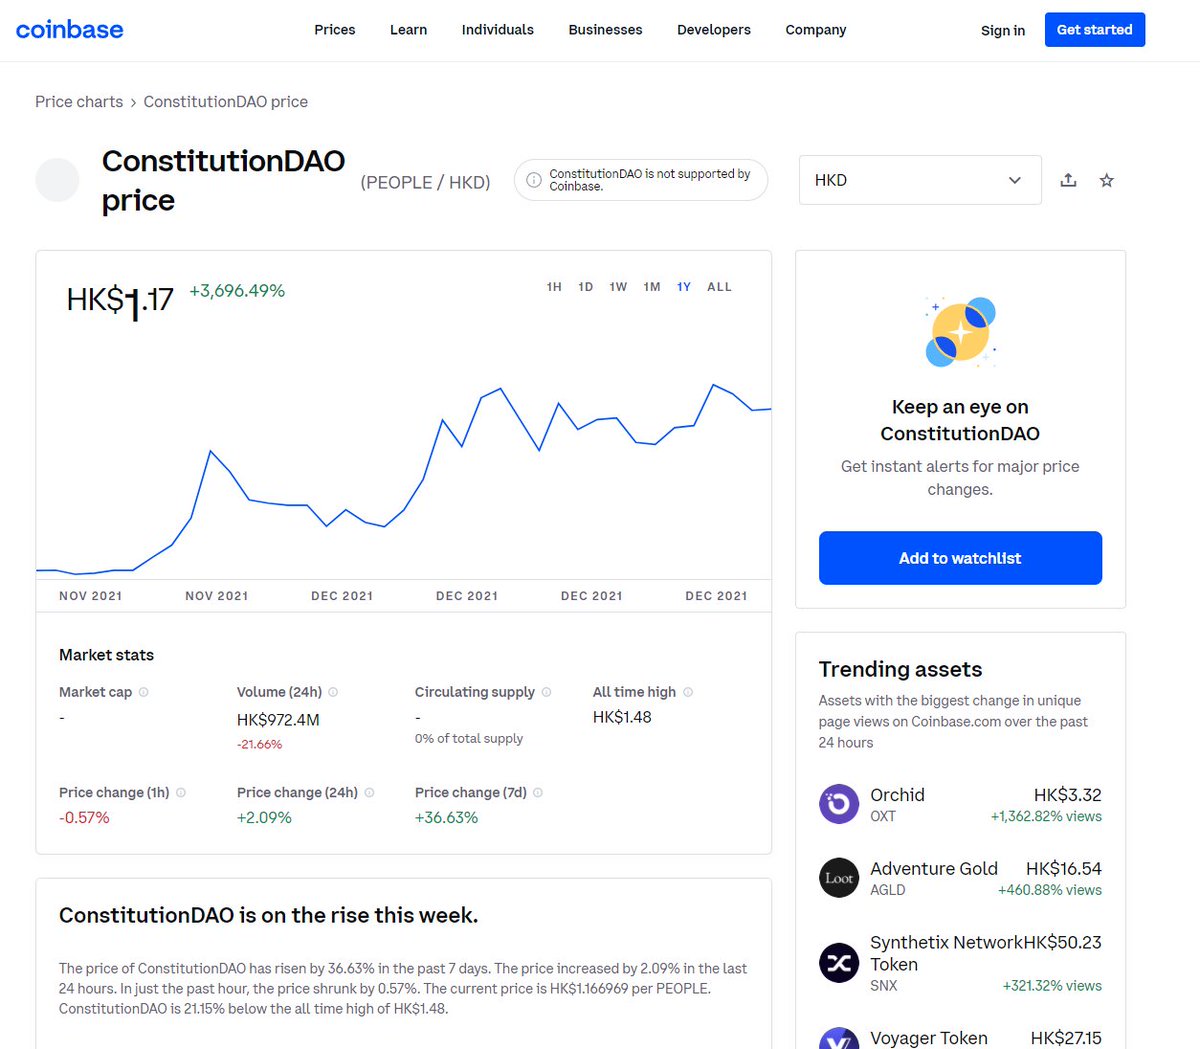Screen dimensions: 1200x1049
Task: Open the Individuals menu
Action: point(498,30)
